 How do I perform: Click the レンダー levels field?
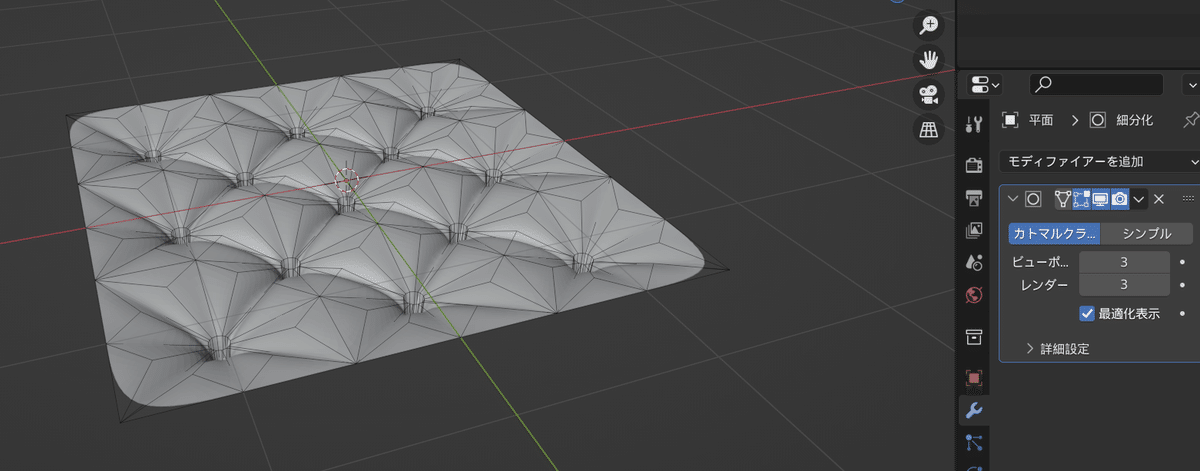pyautogui.click(x=1124, y=286)
